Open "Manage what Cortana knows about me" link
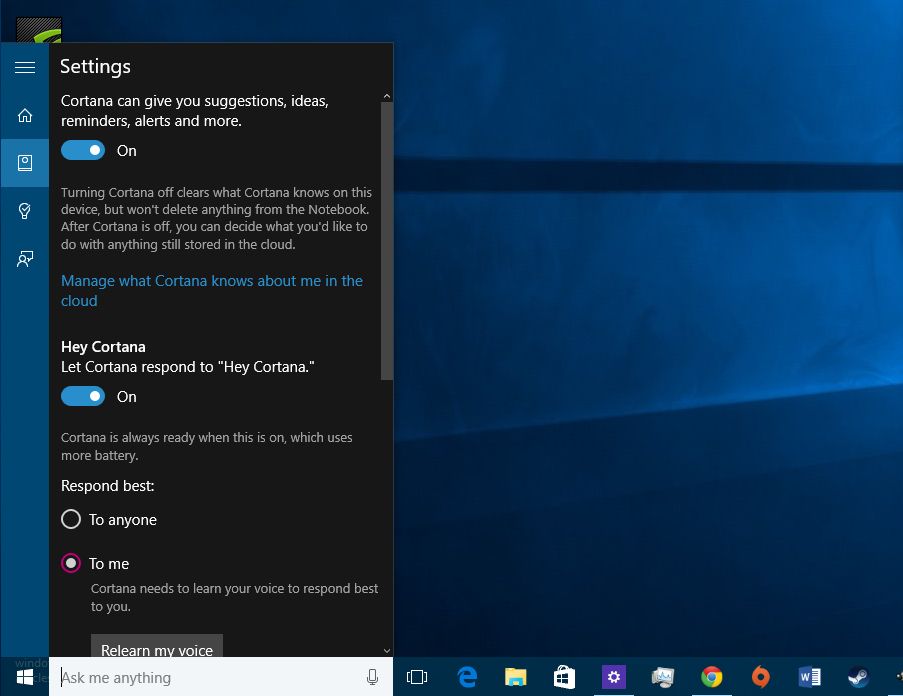 pos(211,290)
